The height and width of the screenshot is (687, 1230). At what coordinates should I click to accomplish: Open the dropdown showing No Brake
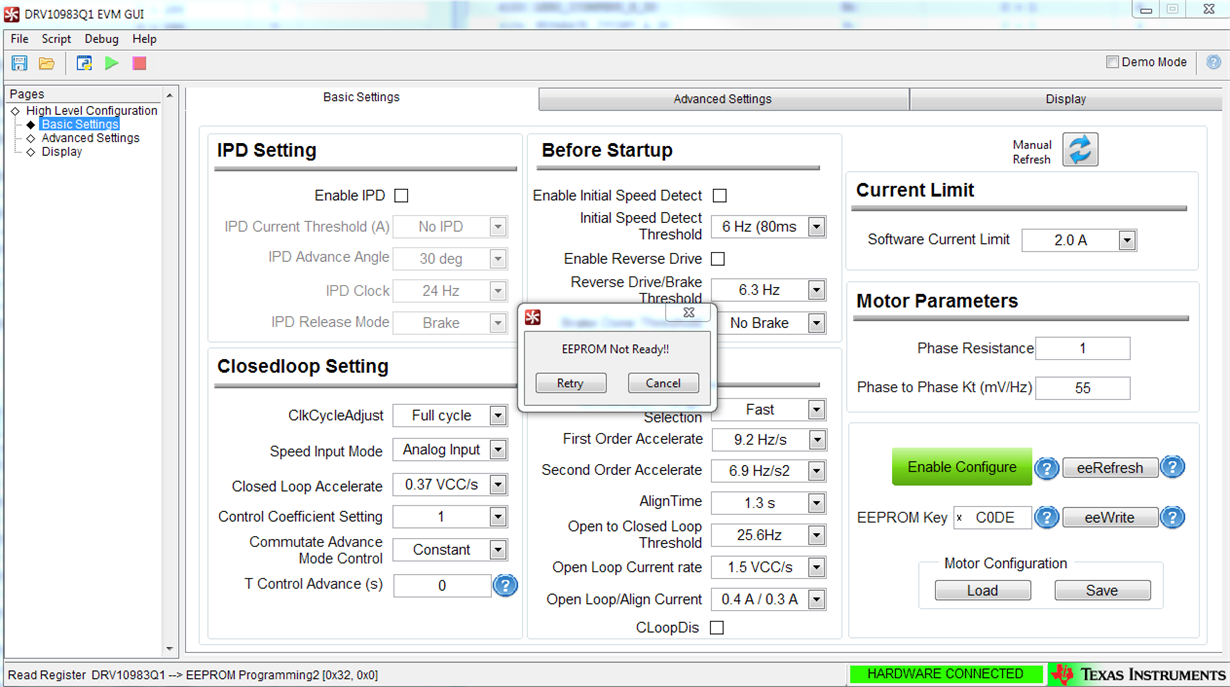click(x=816, y=323)
